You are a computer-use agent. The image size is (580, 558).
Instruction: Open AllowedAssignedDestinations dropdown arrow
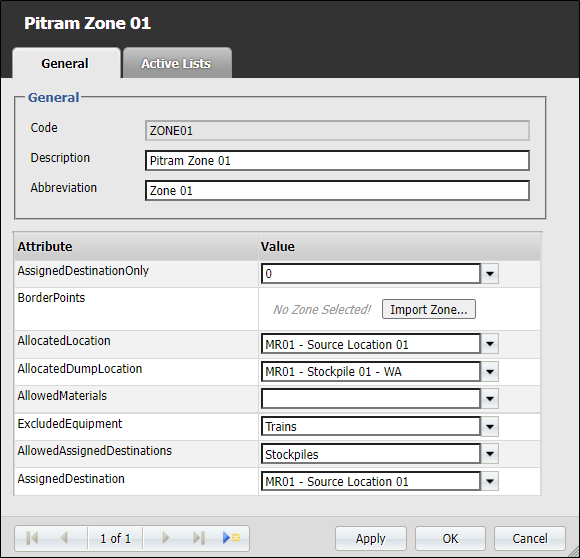coord(490,454)
